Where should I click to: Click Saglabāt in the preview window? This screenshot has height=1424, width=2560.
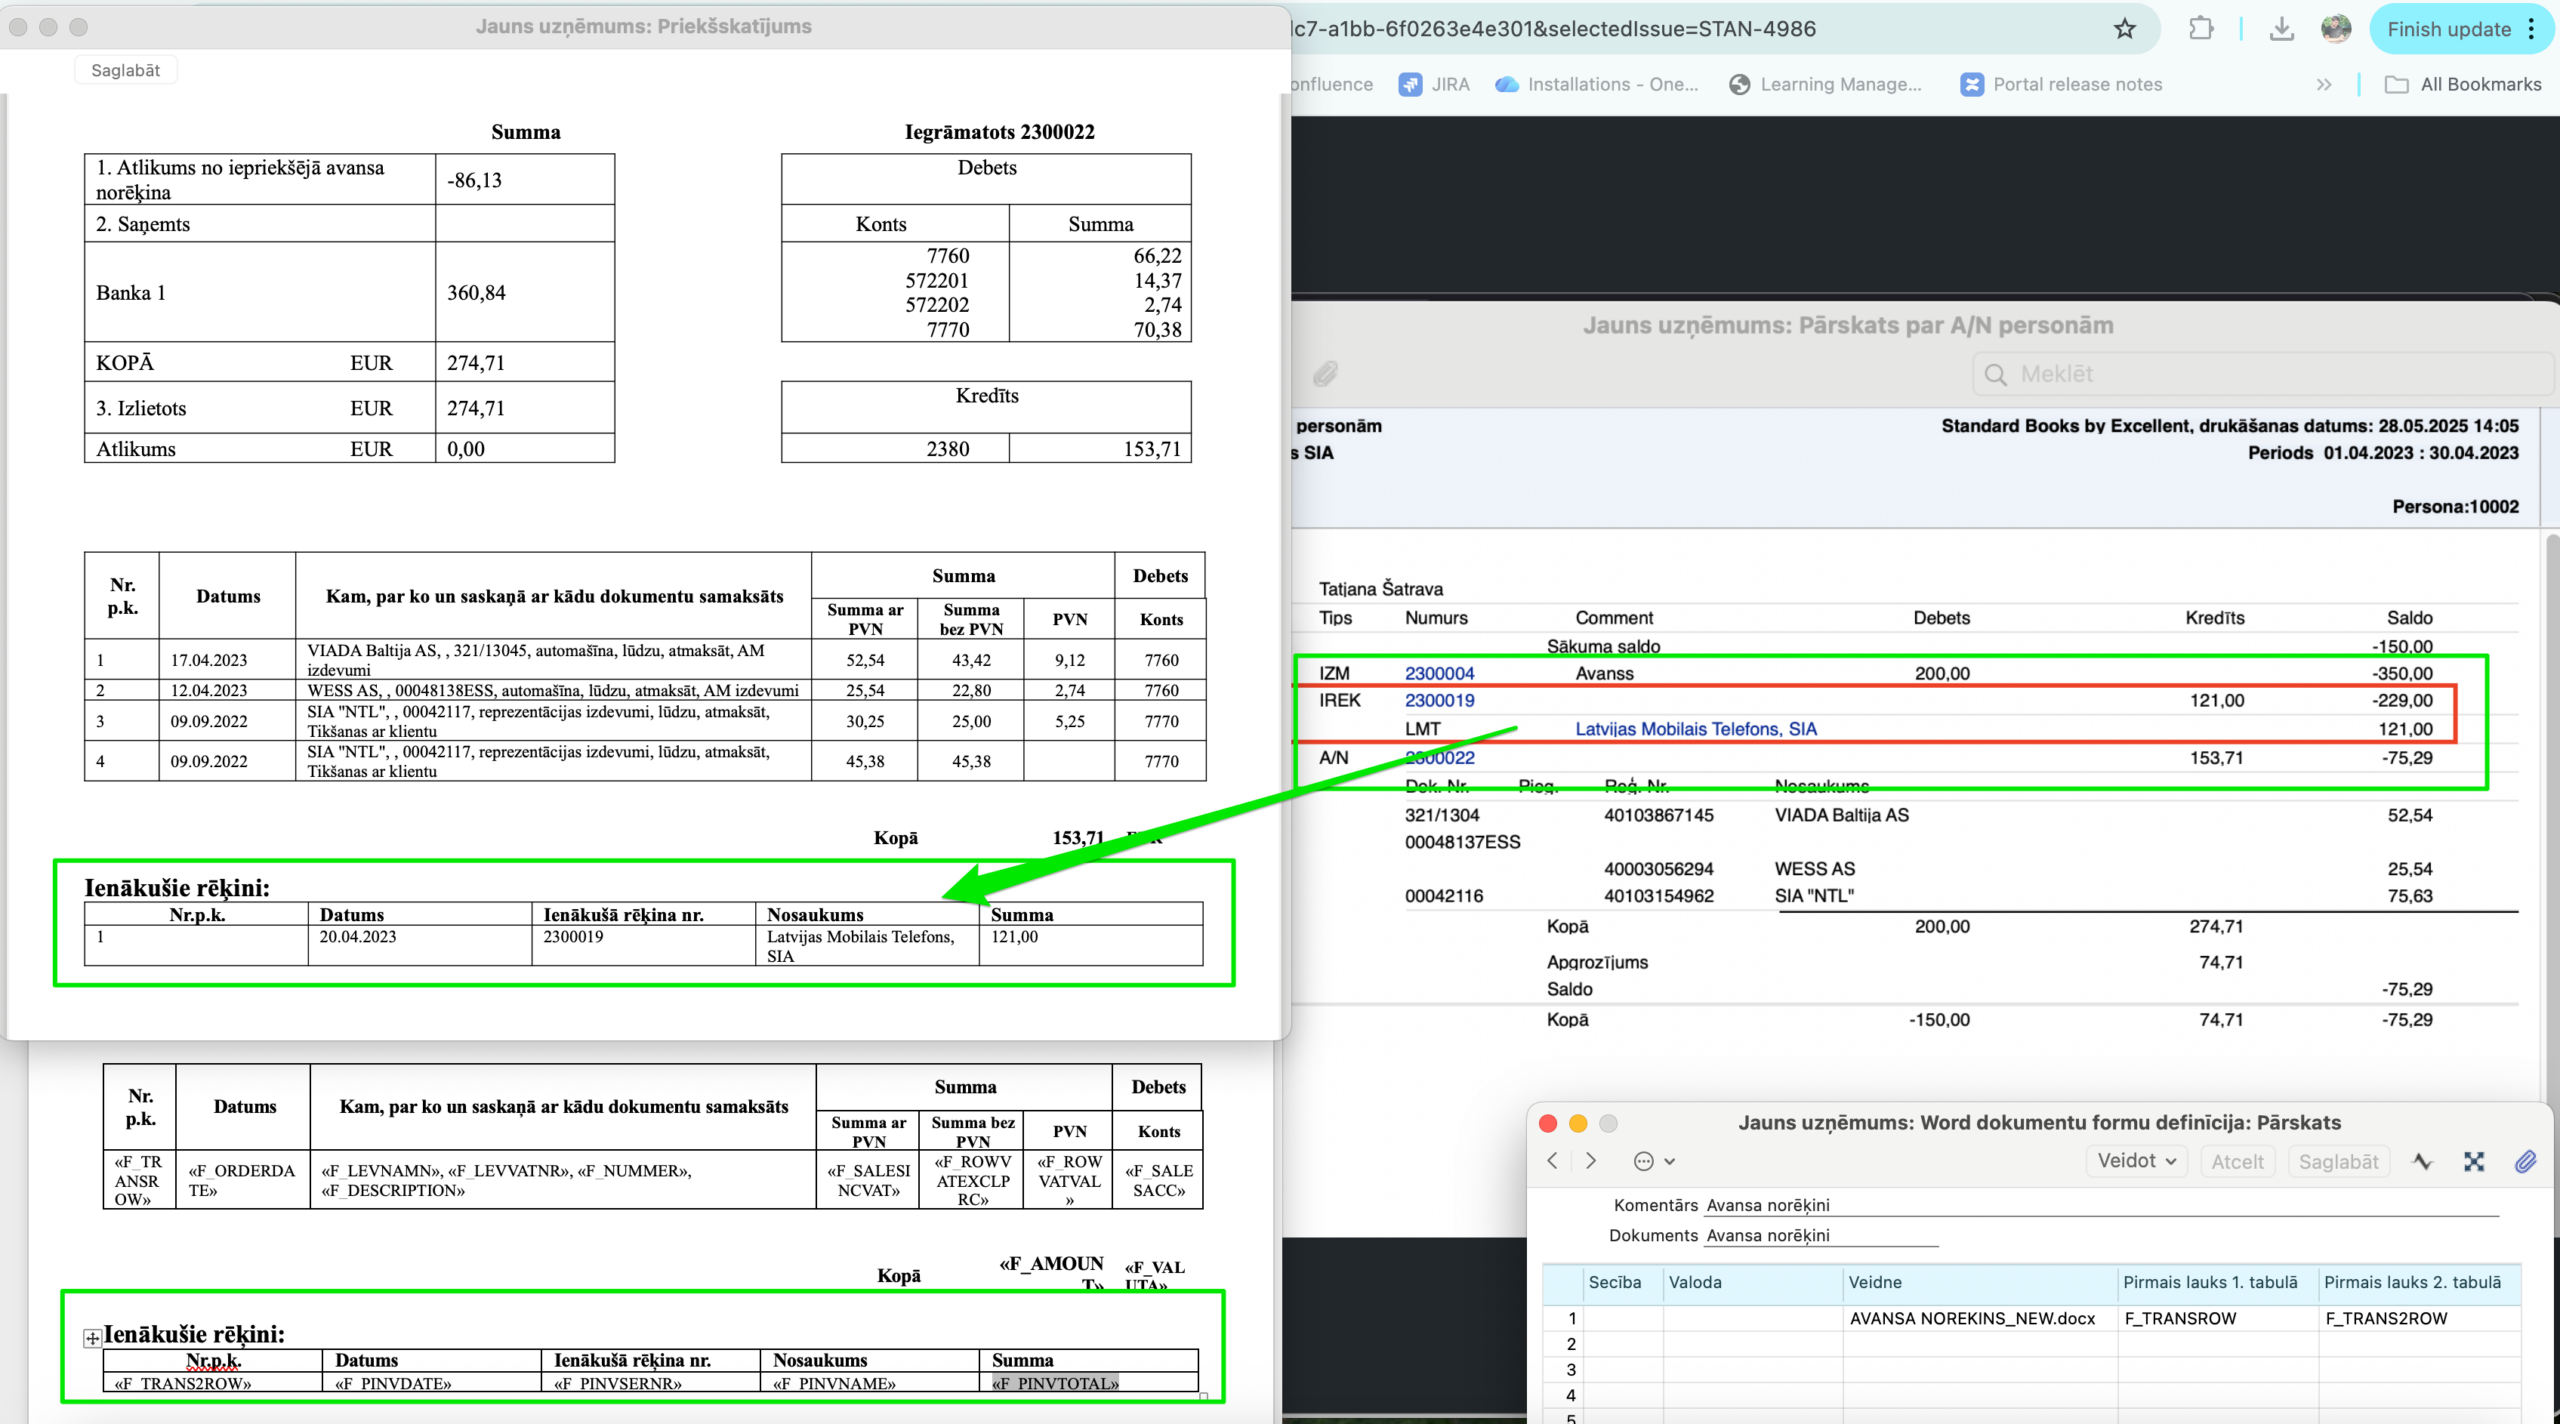point(125,70)
